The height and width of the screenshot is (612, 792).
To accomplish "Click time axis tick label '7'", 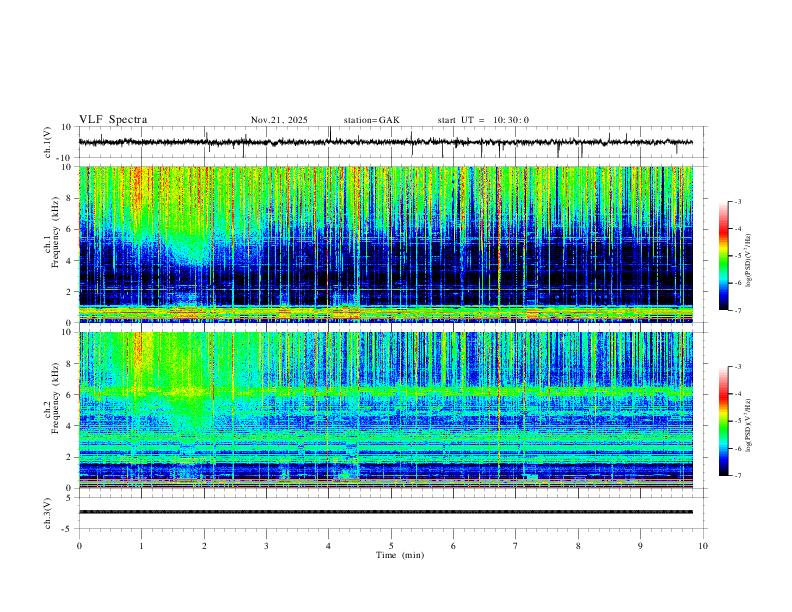I will (516, 546).
